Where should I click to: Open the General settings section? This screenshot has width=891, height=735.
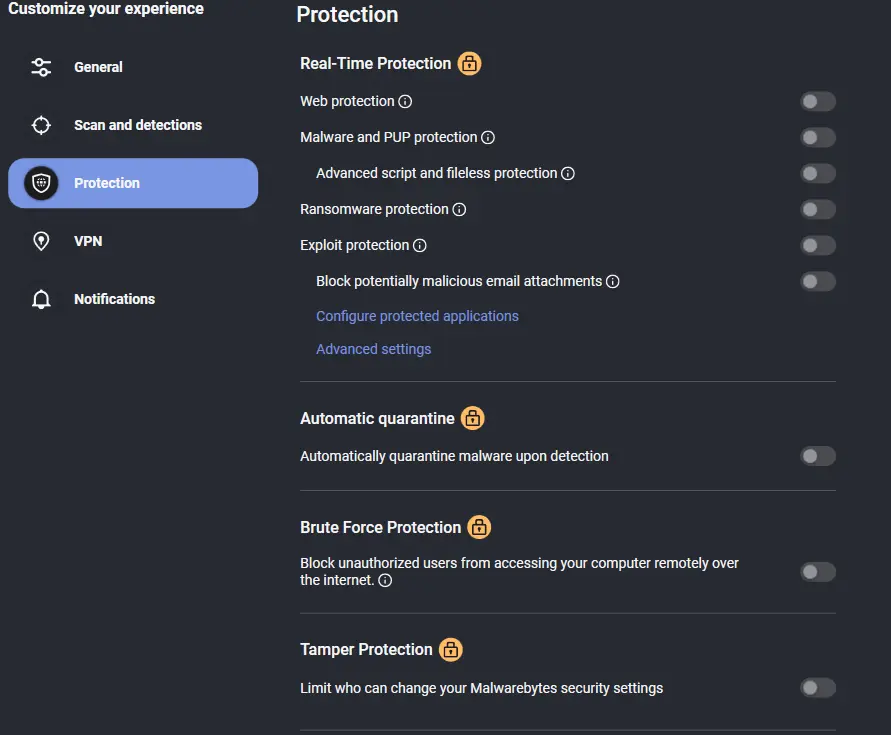(x=133, y=67)
